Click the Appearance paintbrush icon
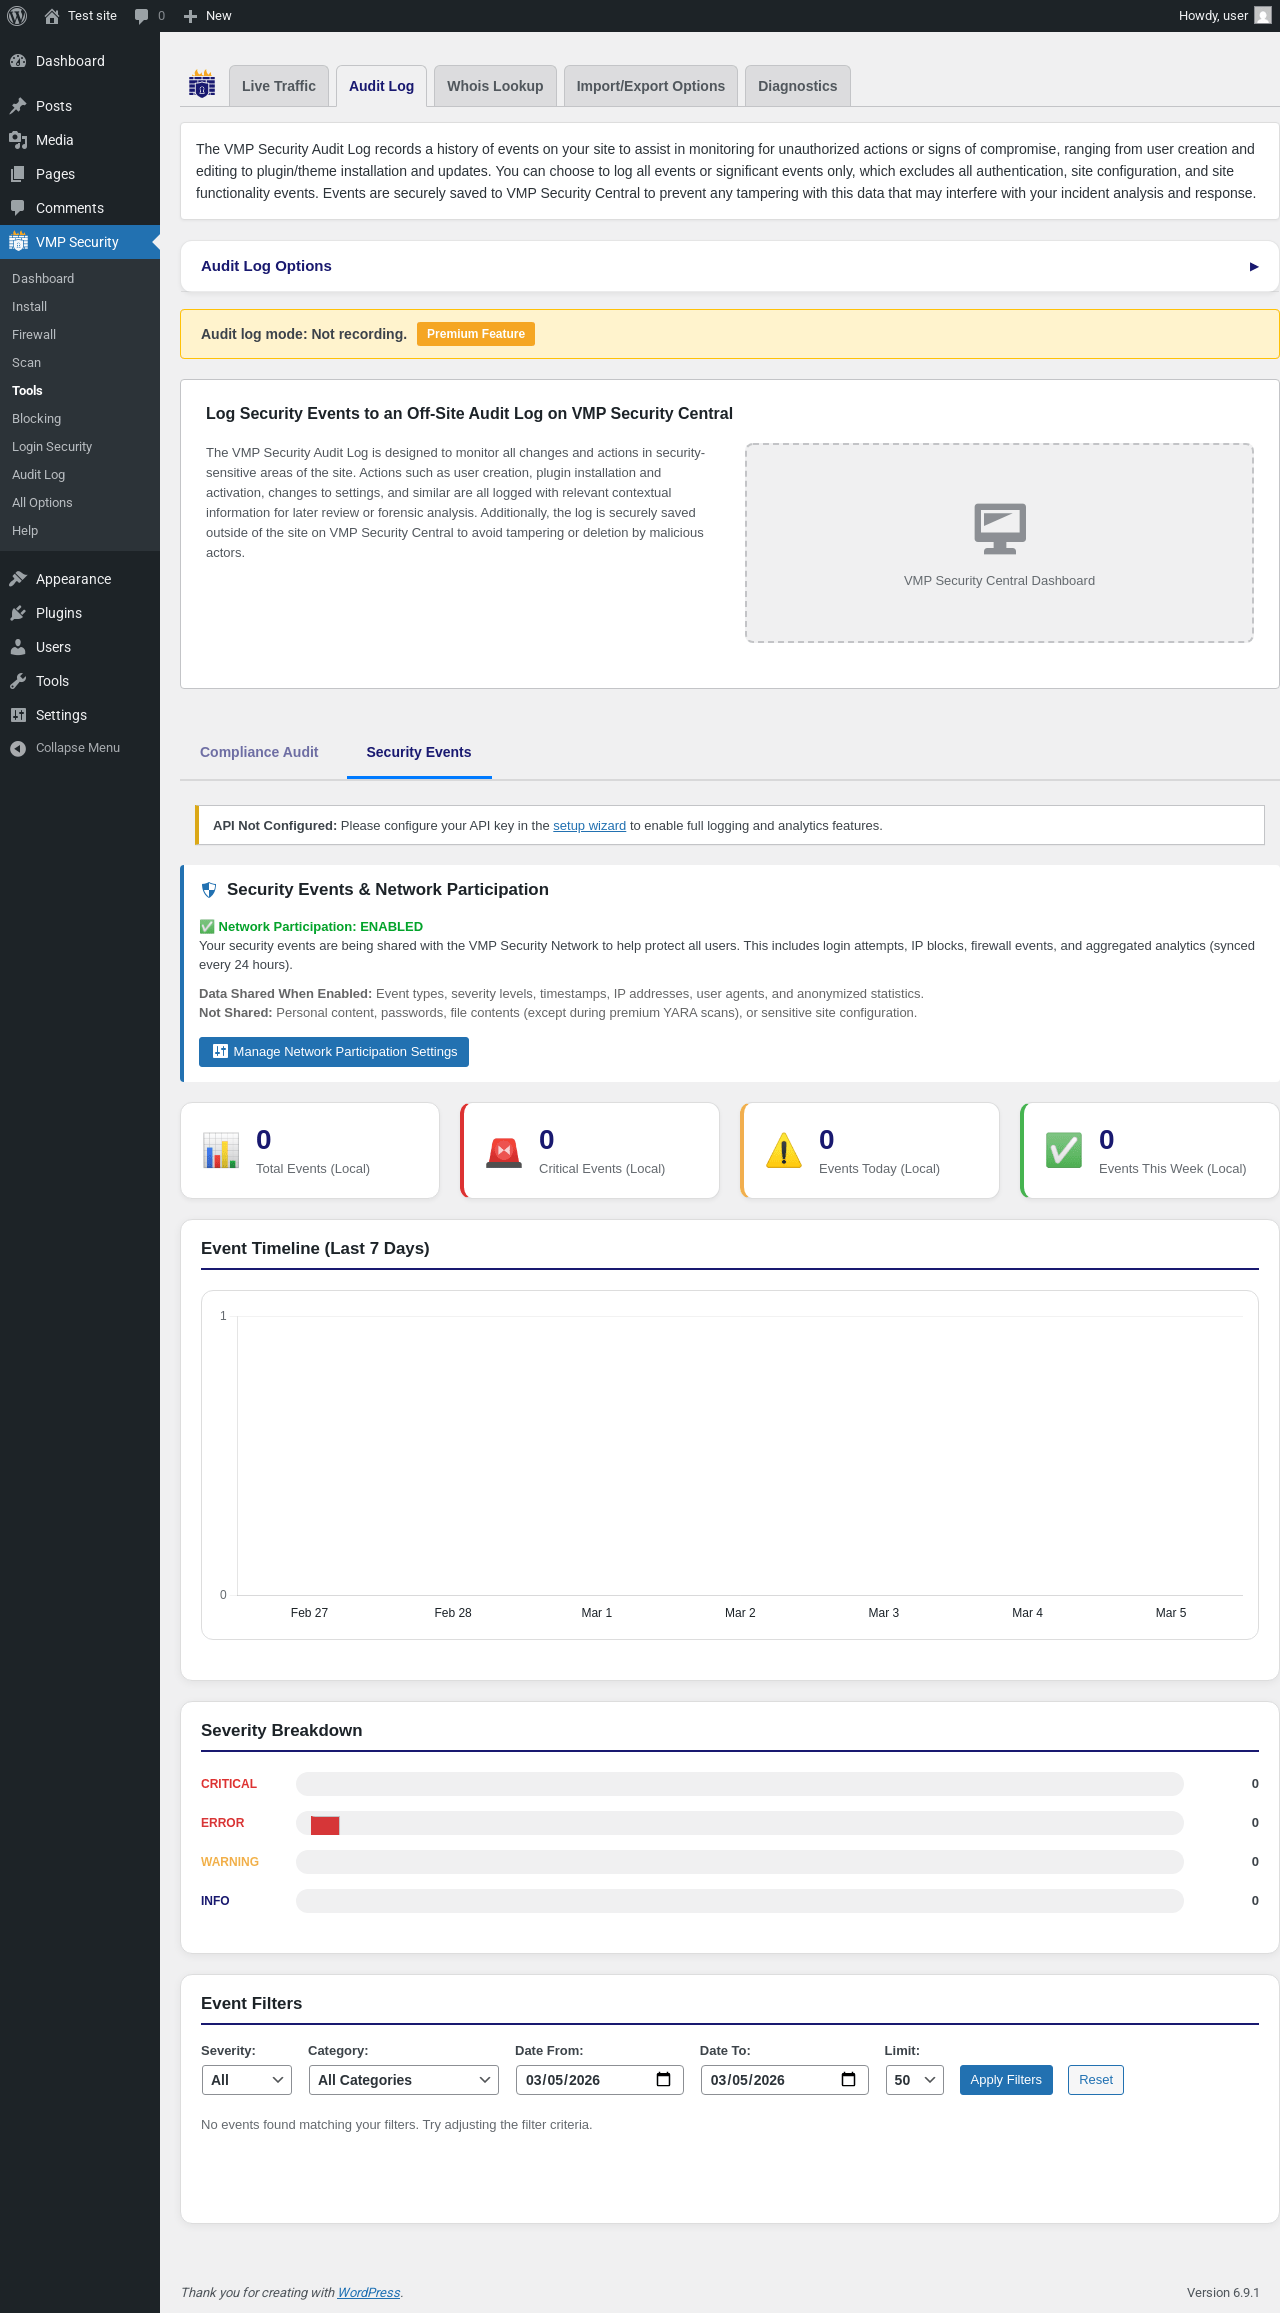The width and height of the screenshot is (1280, 2313). point(18,579)
